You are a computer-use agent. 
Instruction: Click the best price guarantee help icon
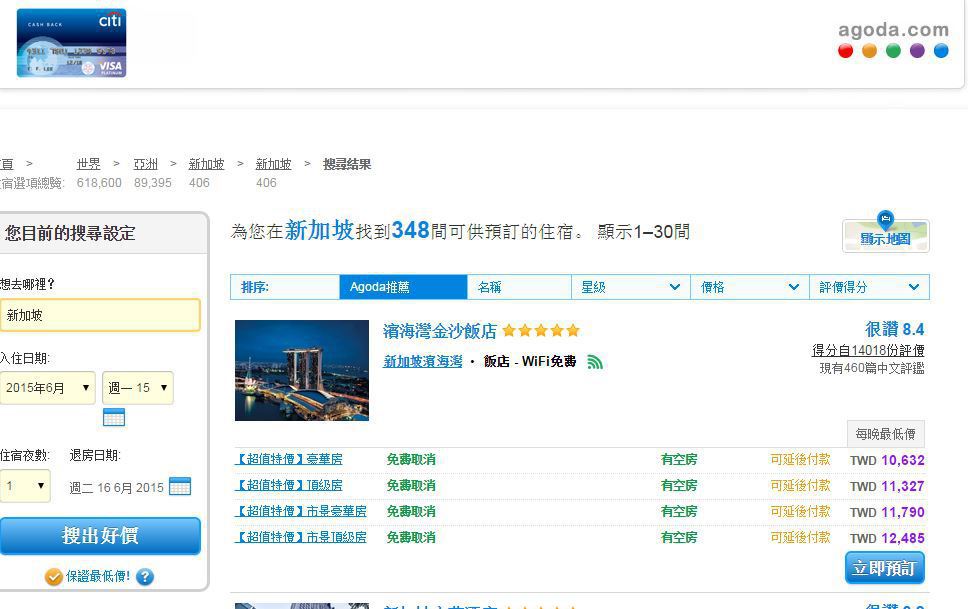click(x=145, y=576)
